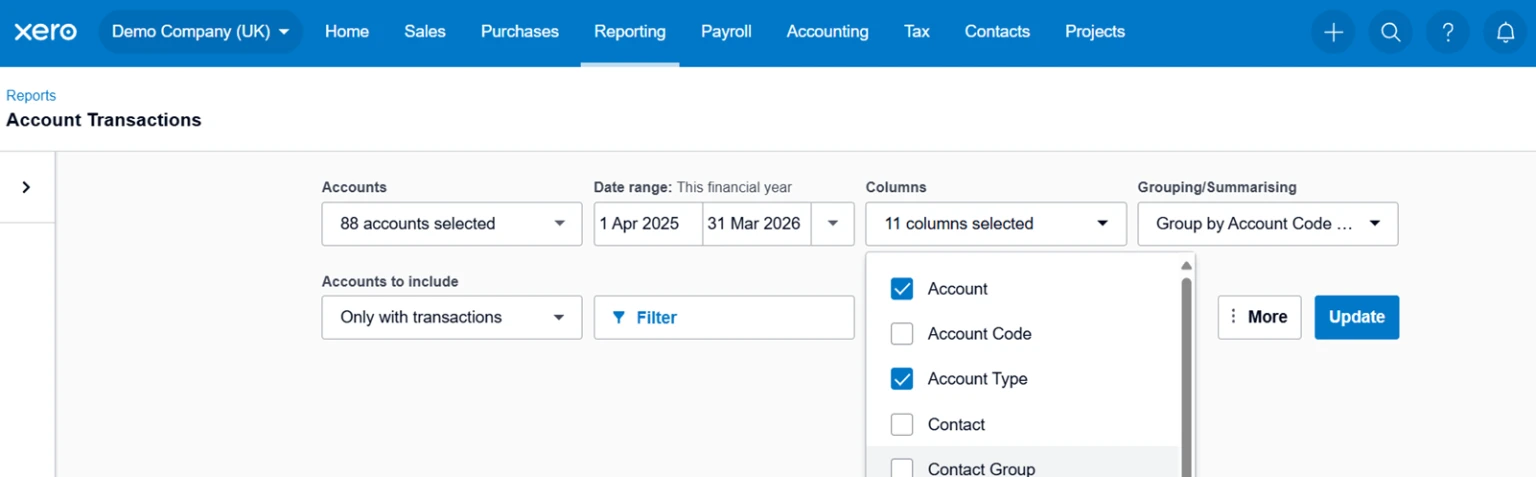Open the Payroll menu

[726, 32]
